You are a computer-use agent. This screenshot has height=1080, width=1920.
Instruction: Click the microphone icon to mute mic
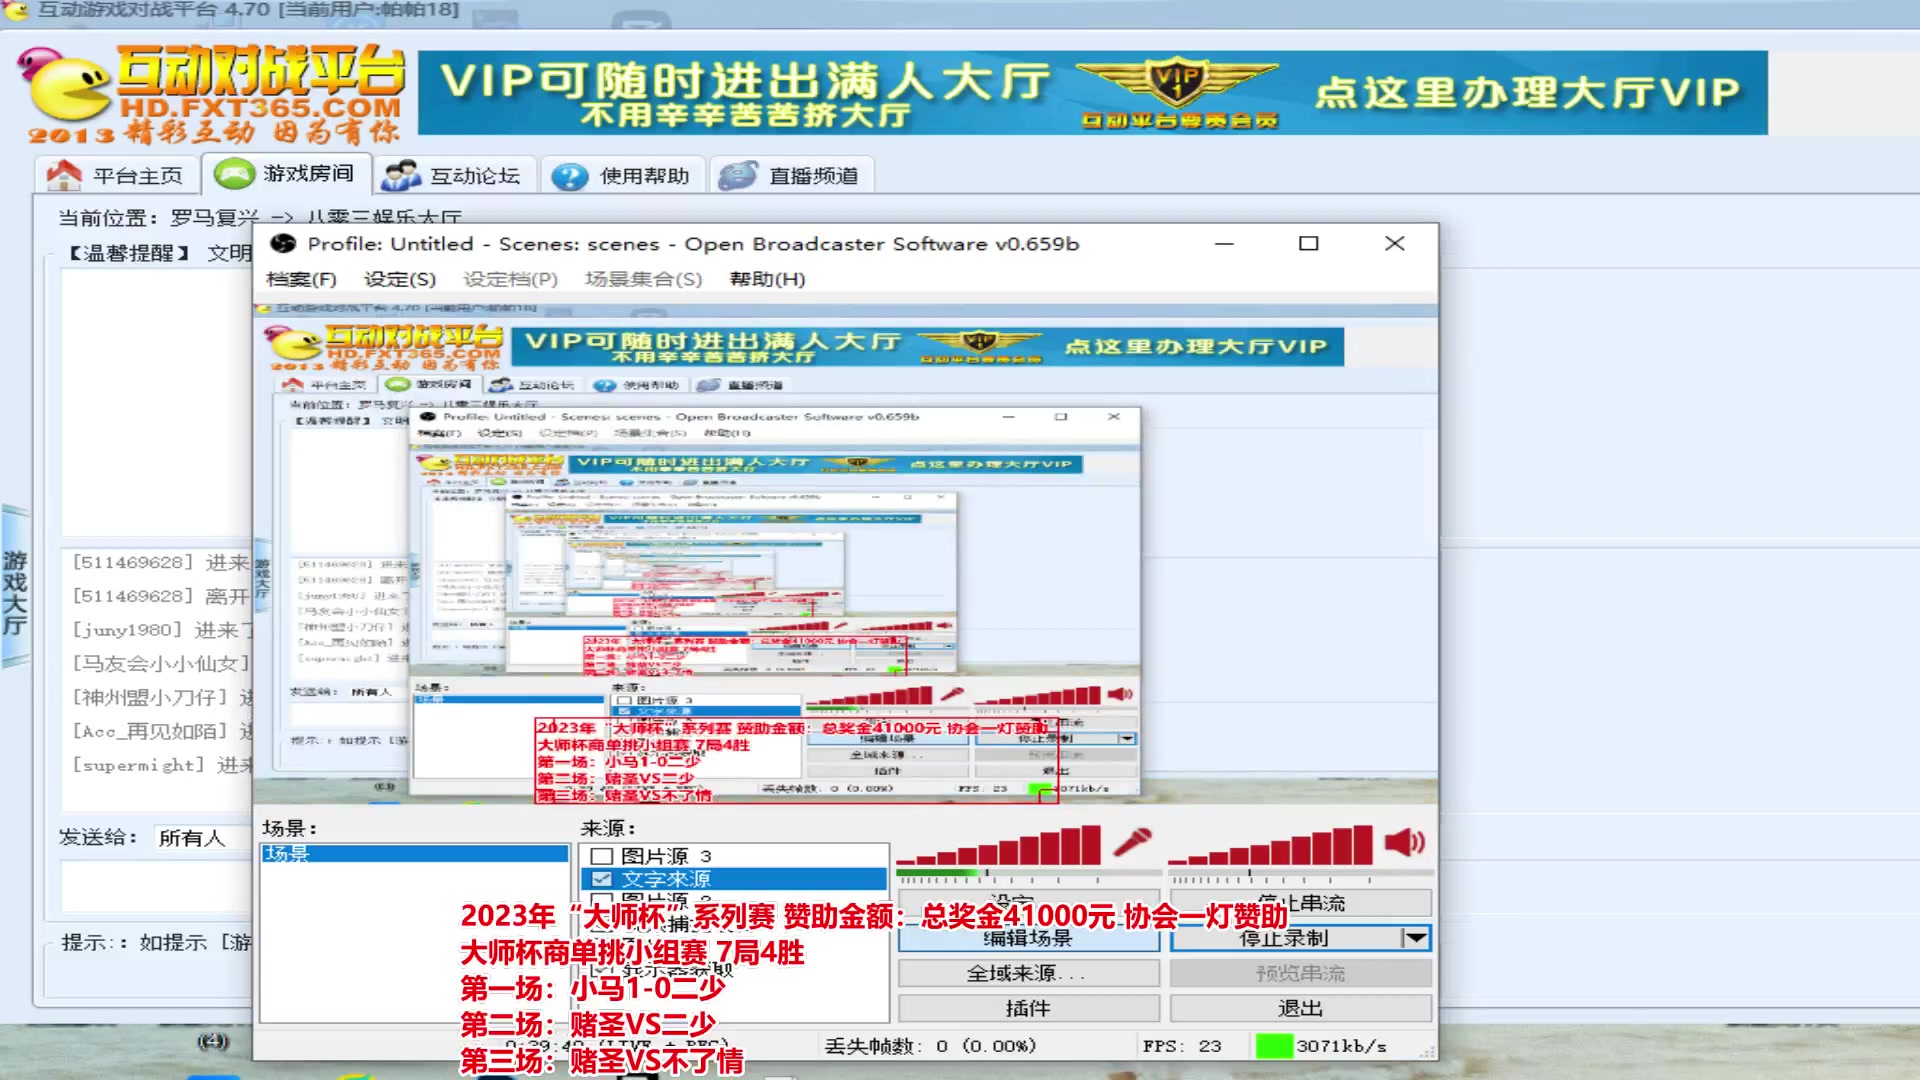pyautogui.click(x=1133, y=842)
